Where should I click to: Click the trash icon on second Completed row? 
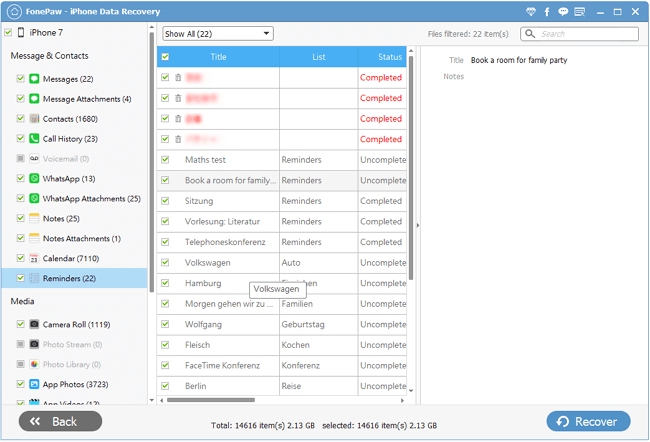pyautogui.click(x=178, y=98)
